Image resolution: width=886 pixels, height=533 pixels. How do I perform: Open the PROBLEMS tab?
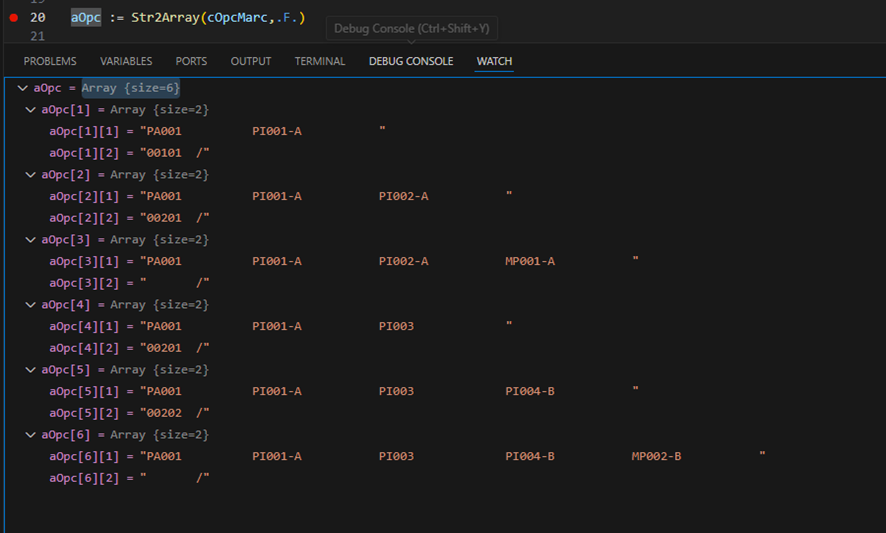[50, 62]
